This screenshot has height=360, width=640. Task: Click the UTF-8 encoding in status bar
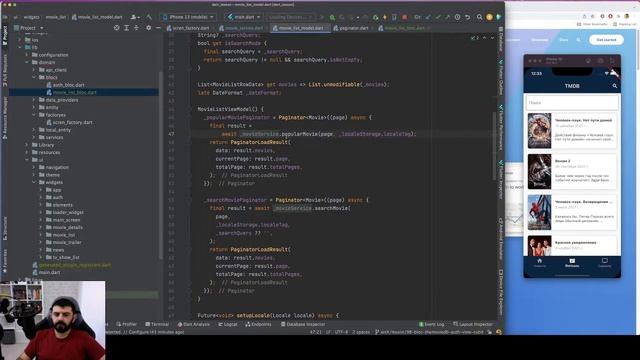341,332
